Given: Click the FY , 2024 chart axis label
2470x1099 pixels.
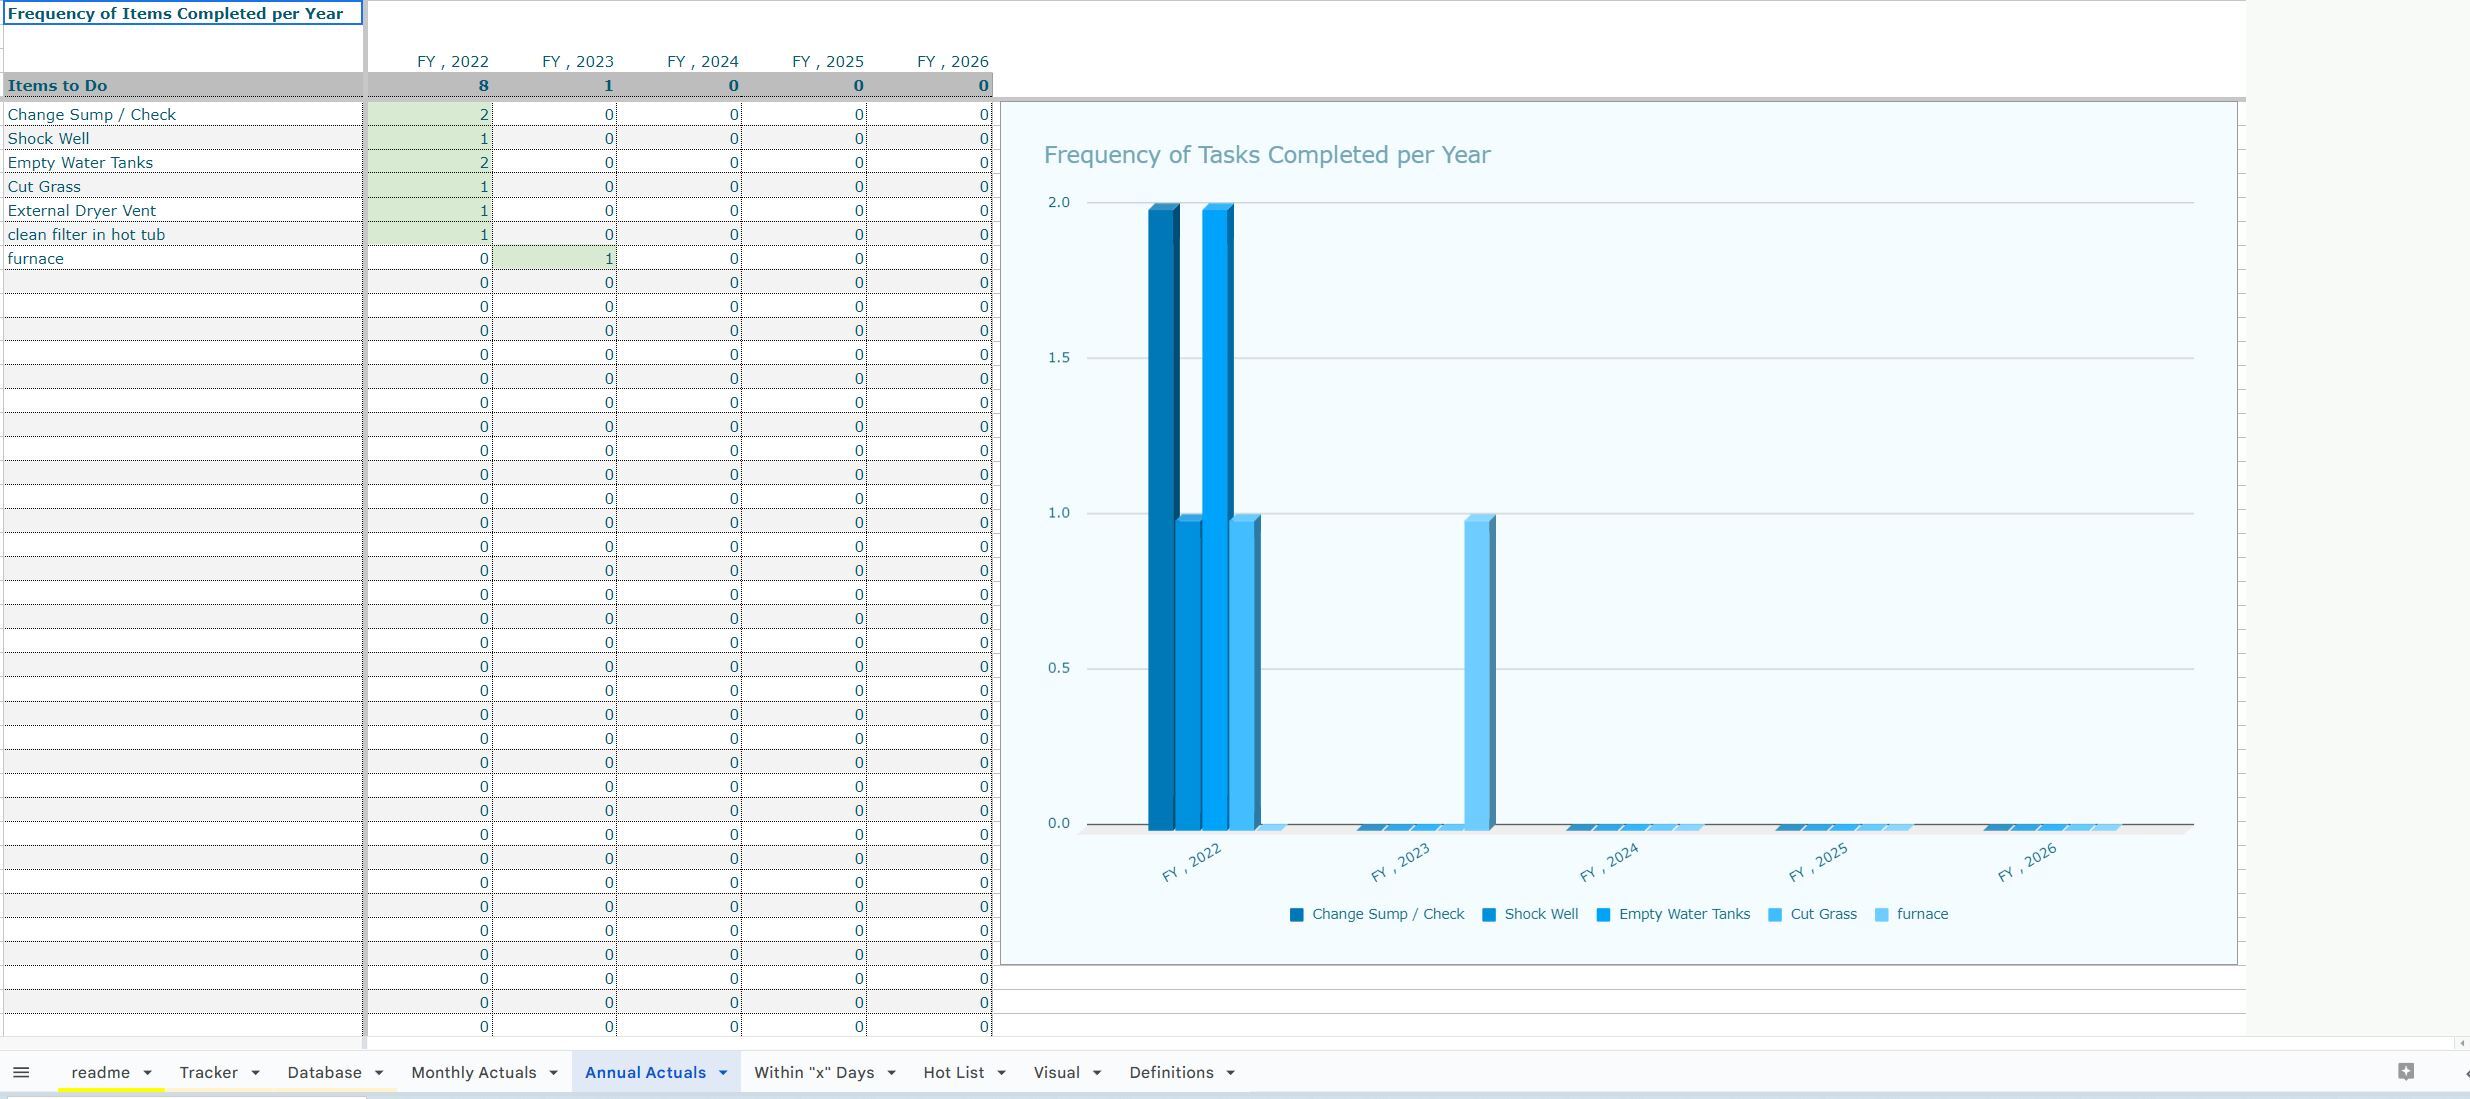Looking at the screenshot, I should coord(1608,862).
